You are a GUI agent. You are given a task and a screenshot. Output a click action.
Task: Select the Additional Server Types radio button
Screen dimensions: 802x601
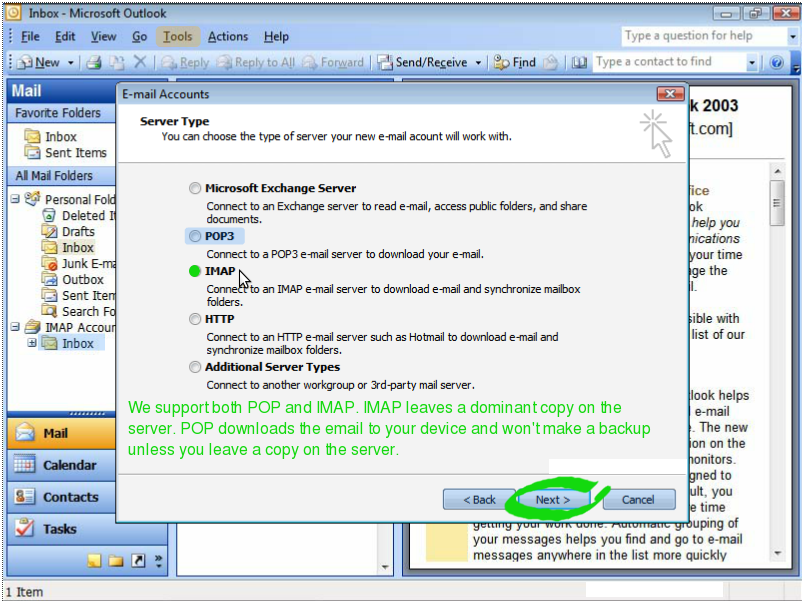(194, 367)
